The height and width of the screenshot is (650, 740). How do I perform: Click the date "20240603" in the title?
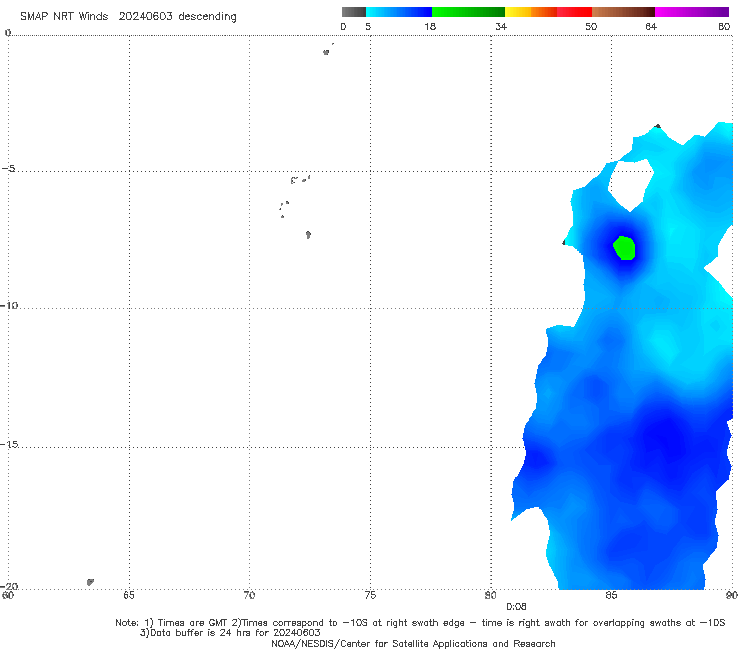coord(145,17)
